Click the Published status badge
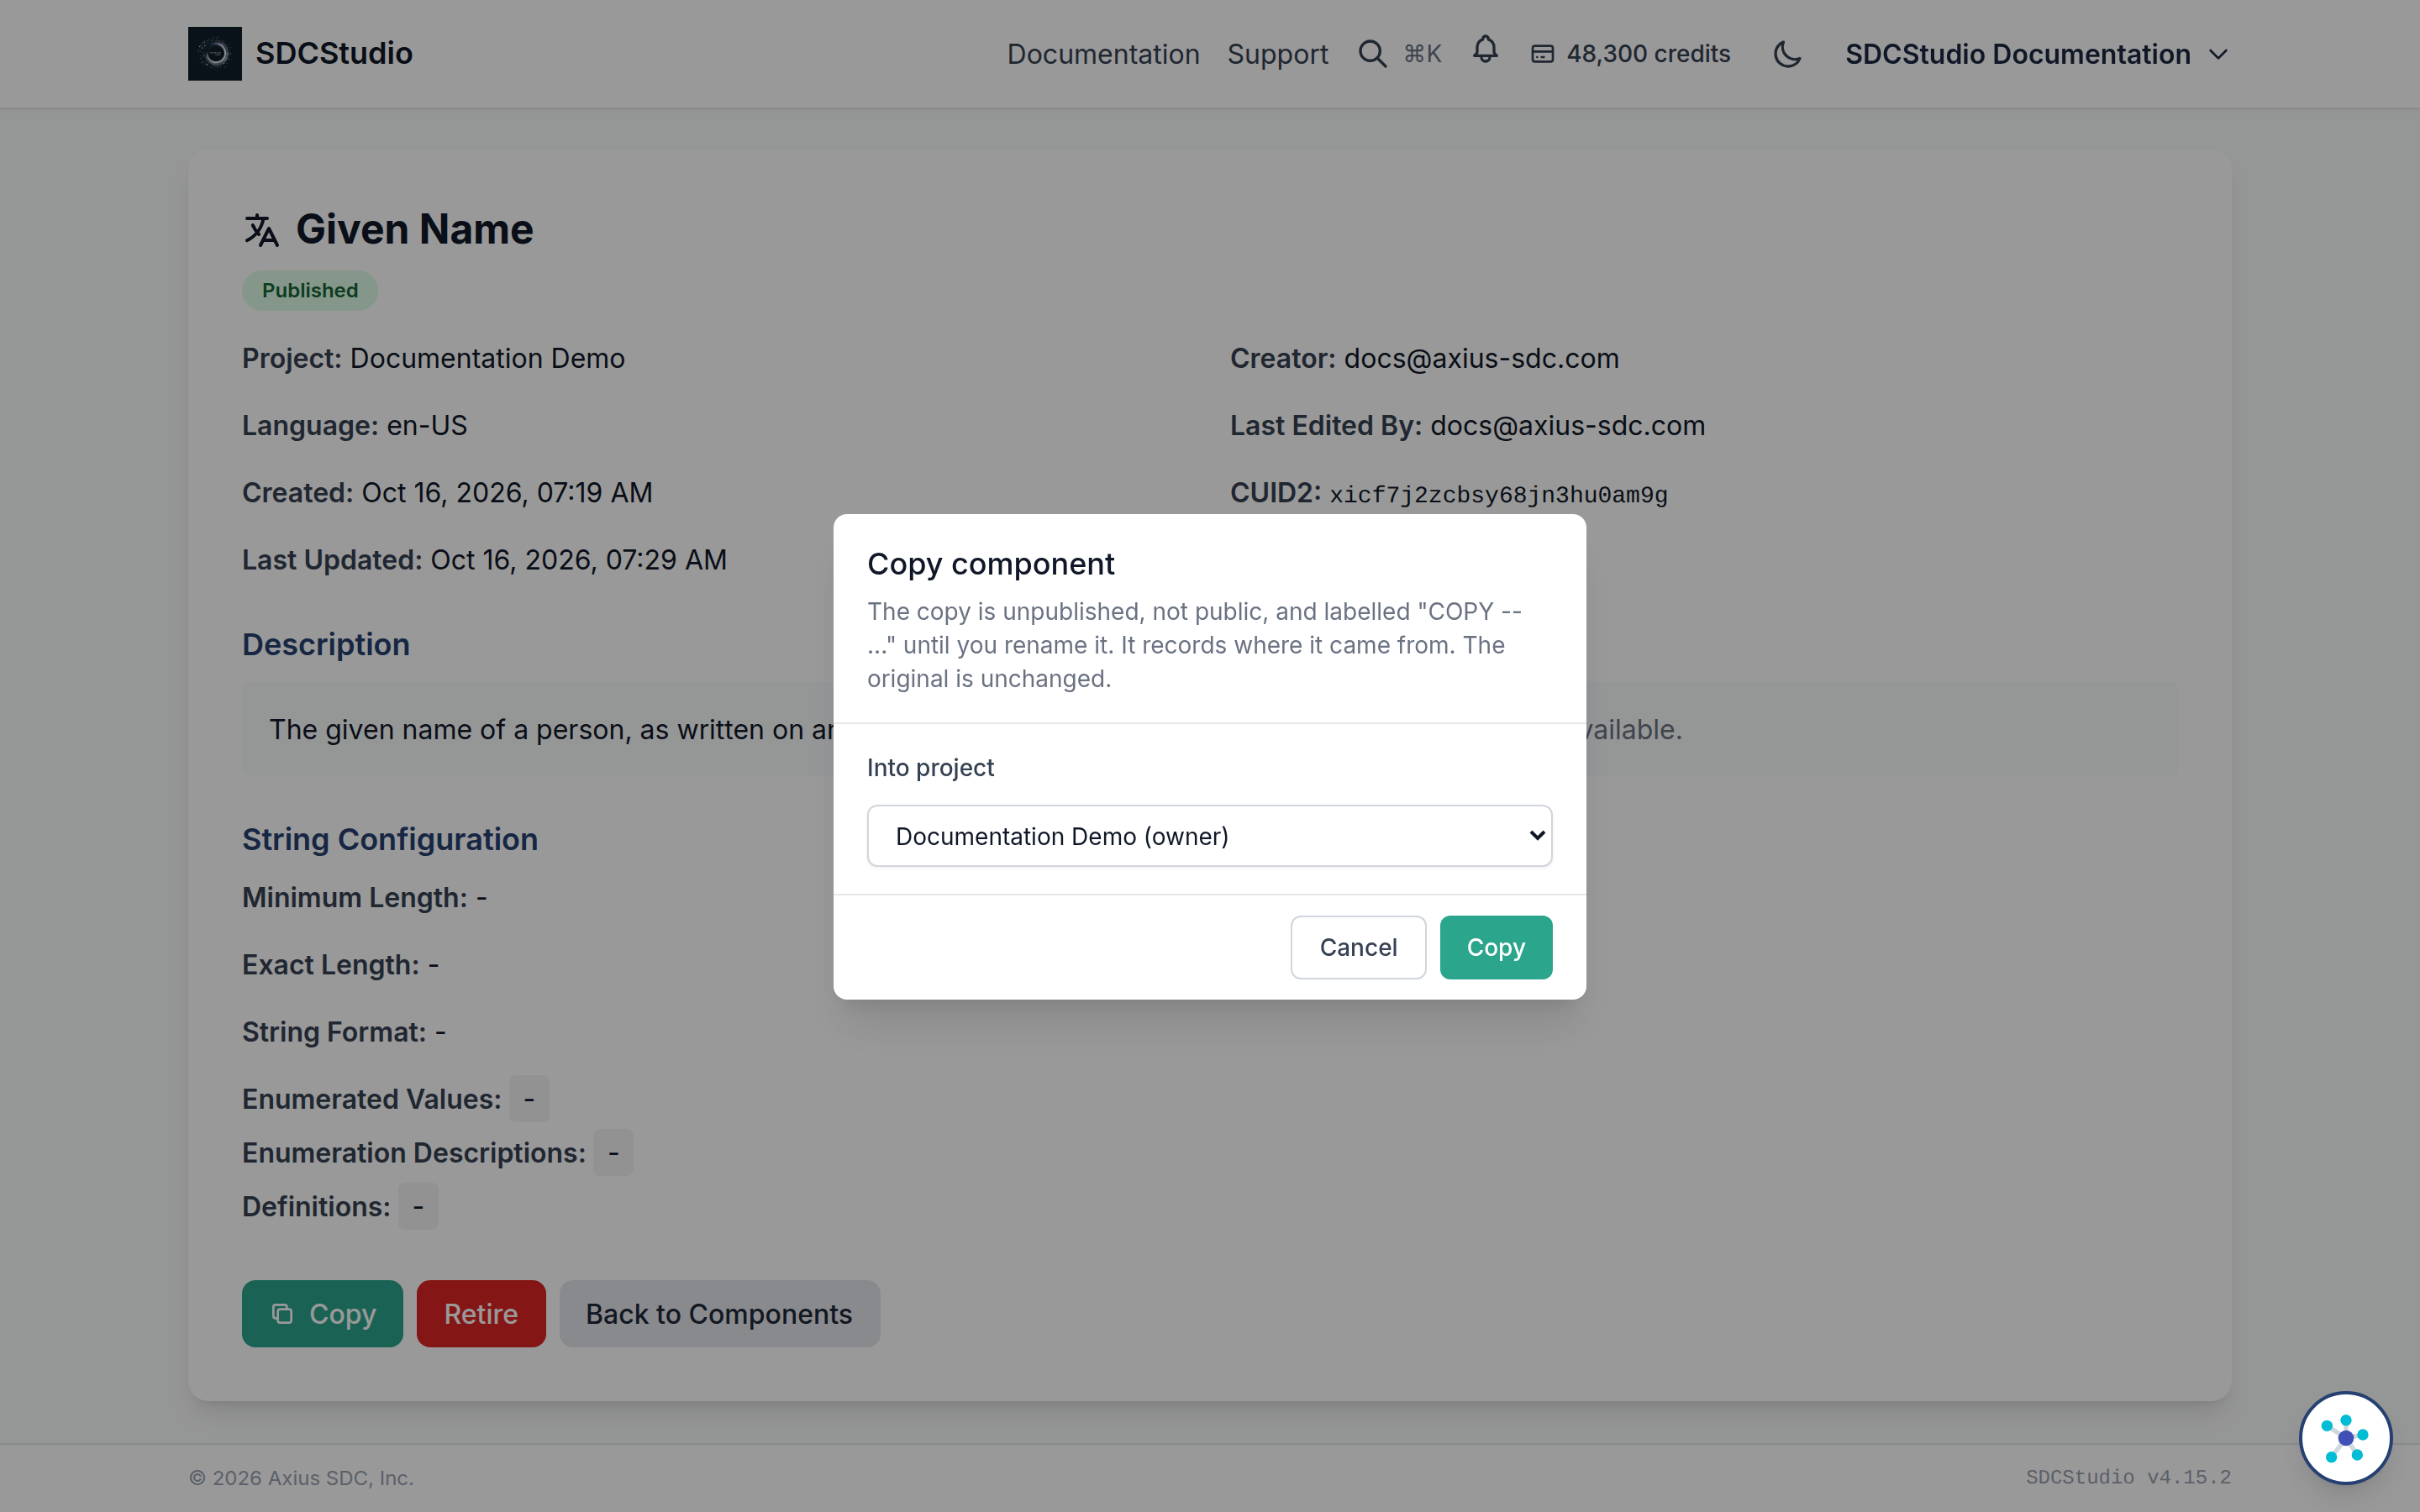The height and width of the screenshot is (1512, 2420). (310, 291)
